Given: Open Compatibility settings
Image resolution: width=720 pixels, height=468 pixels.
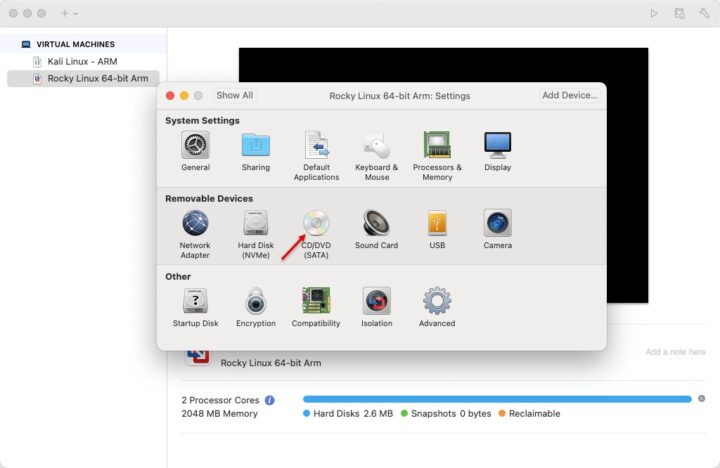Looking at the screenshot, I should pyautogui.click(x=316, y=308).
